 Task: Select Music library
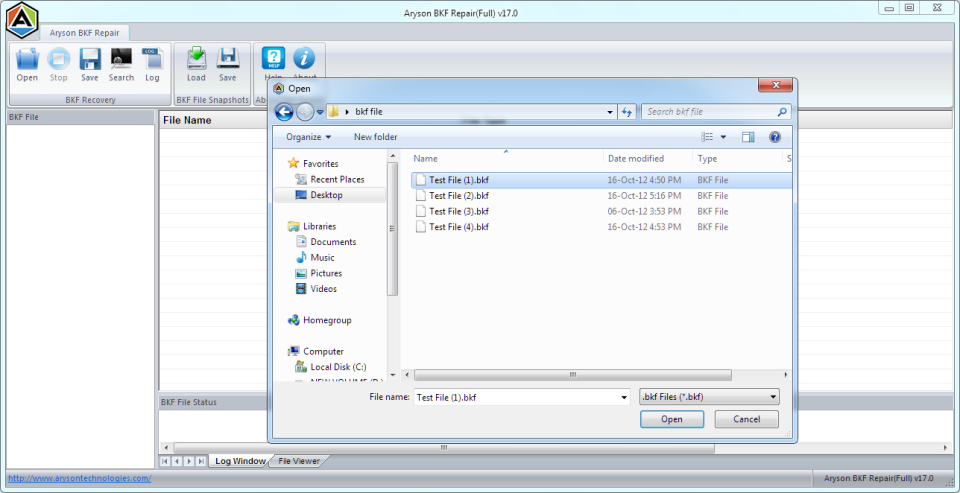click(x=315, y=258)
